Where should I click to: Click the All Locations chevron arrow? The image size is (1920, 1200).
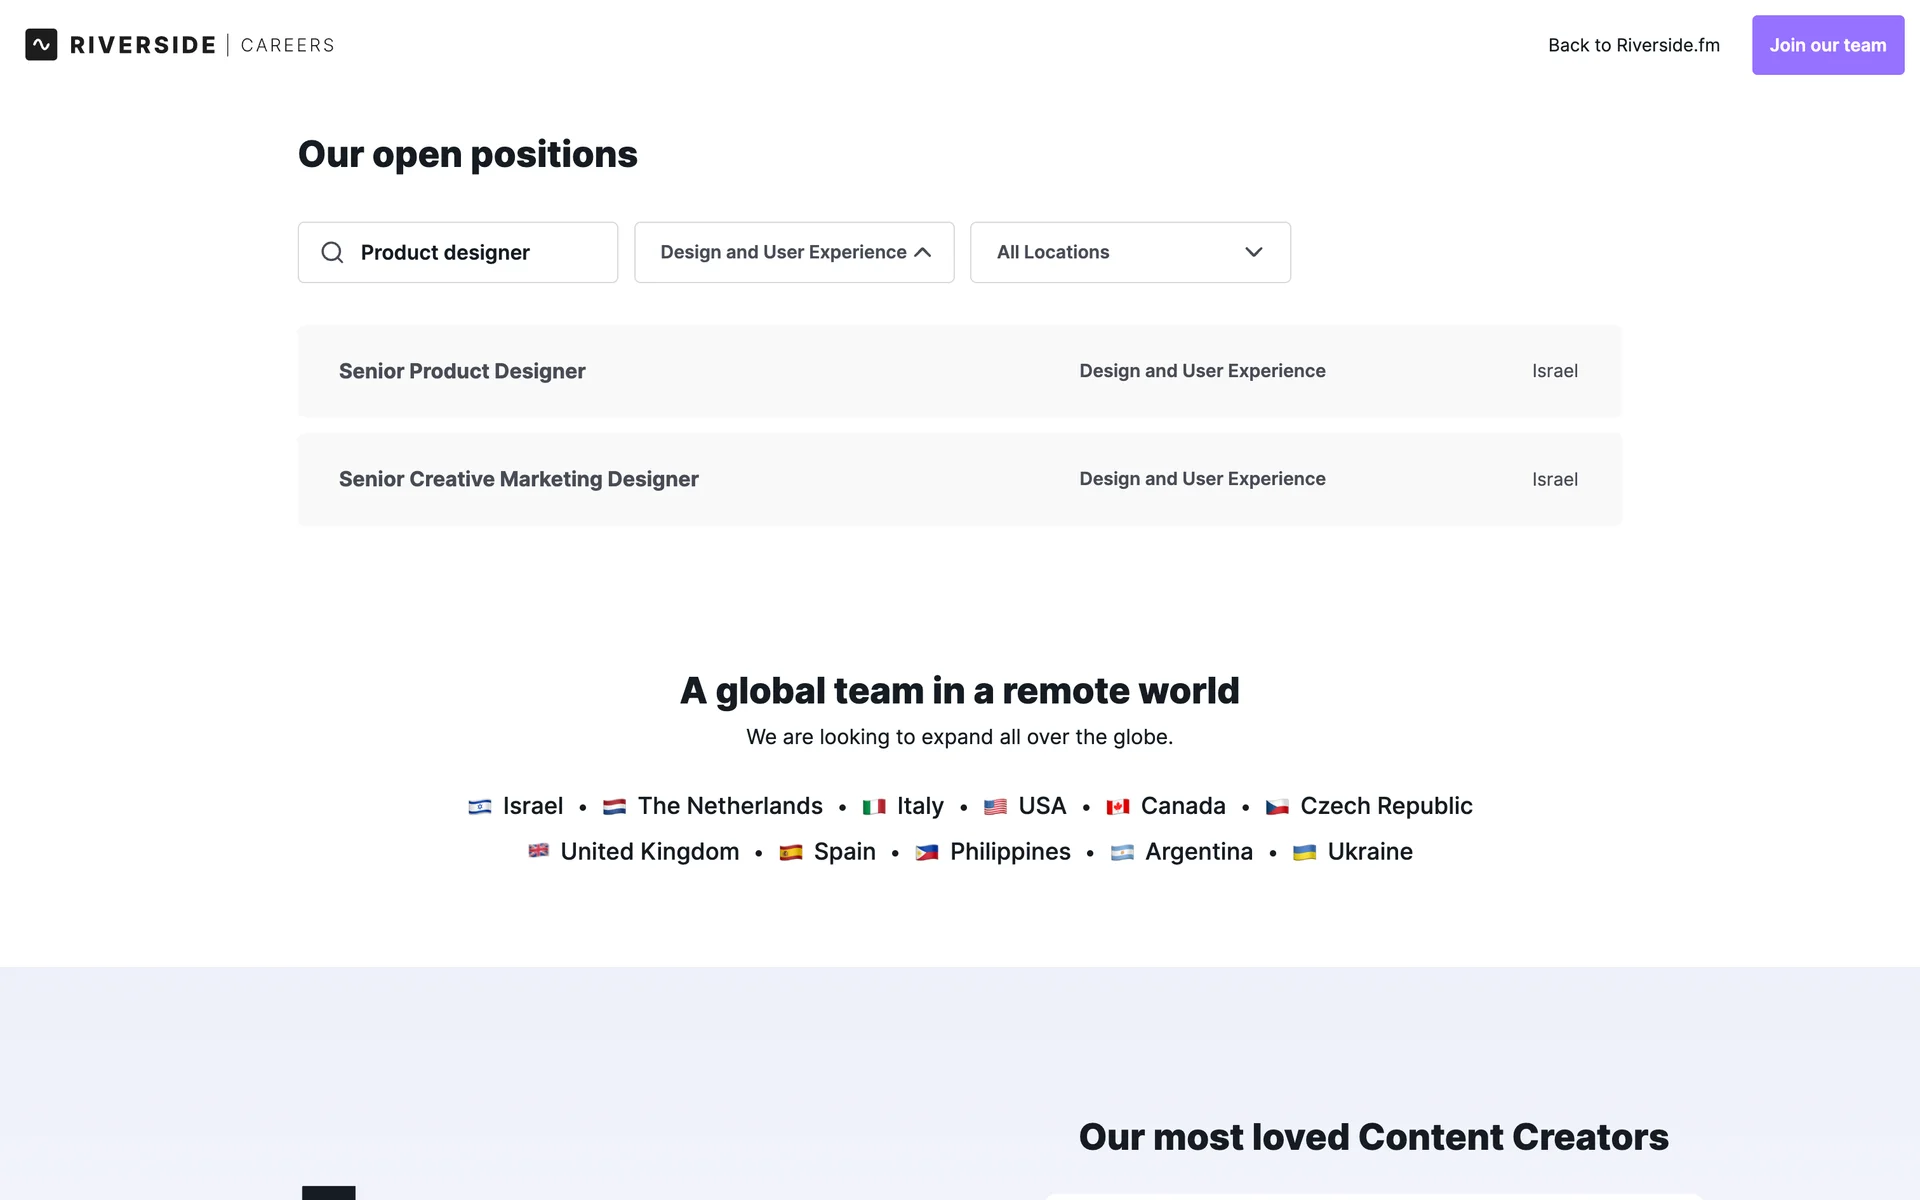1253,252
